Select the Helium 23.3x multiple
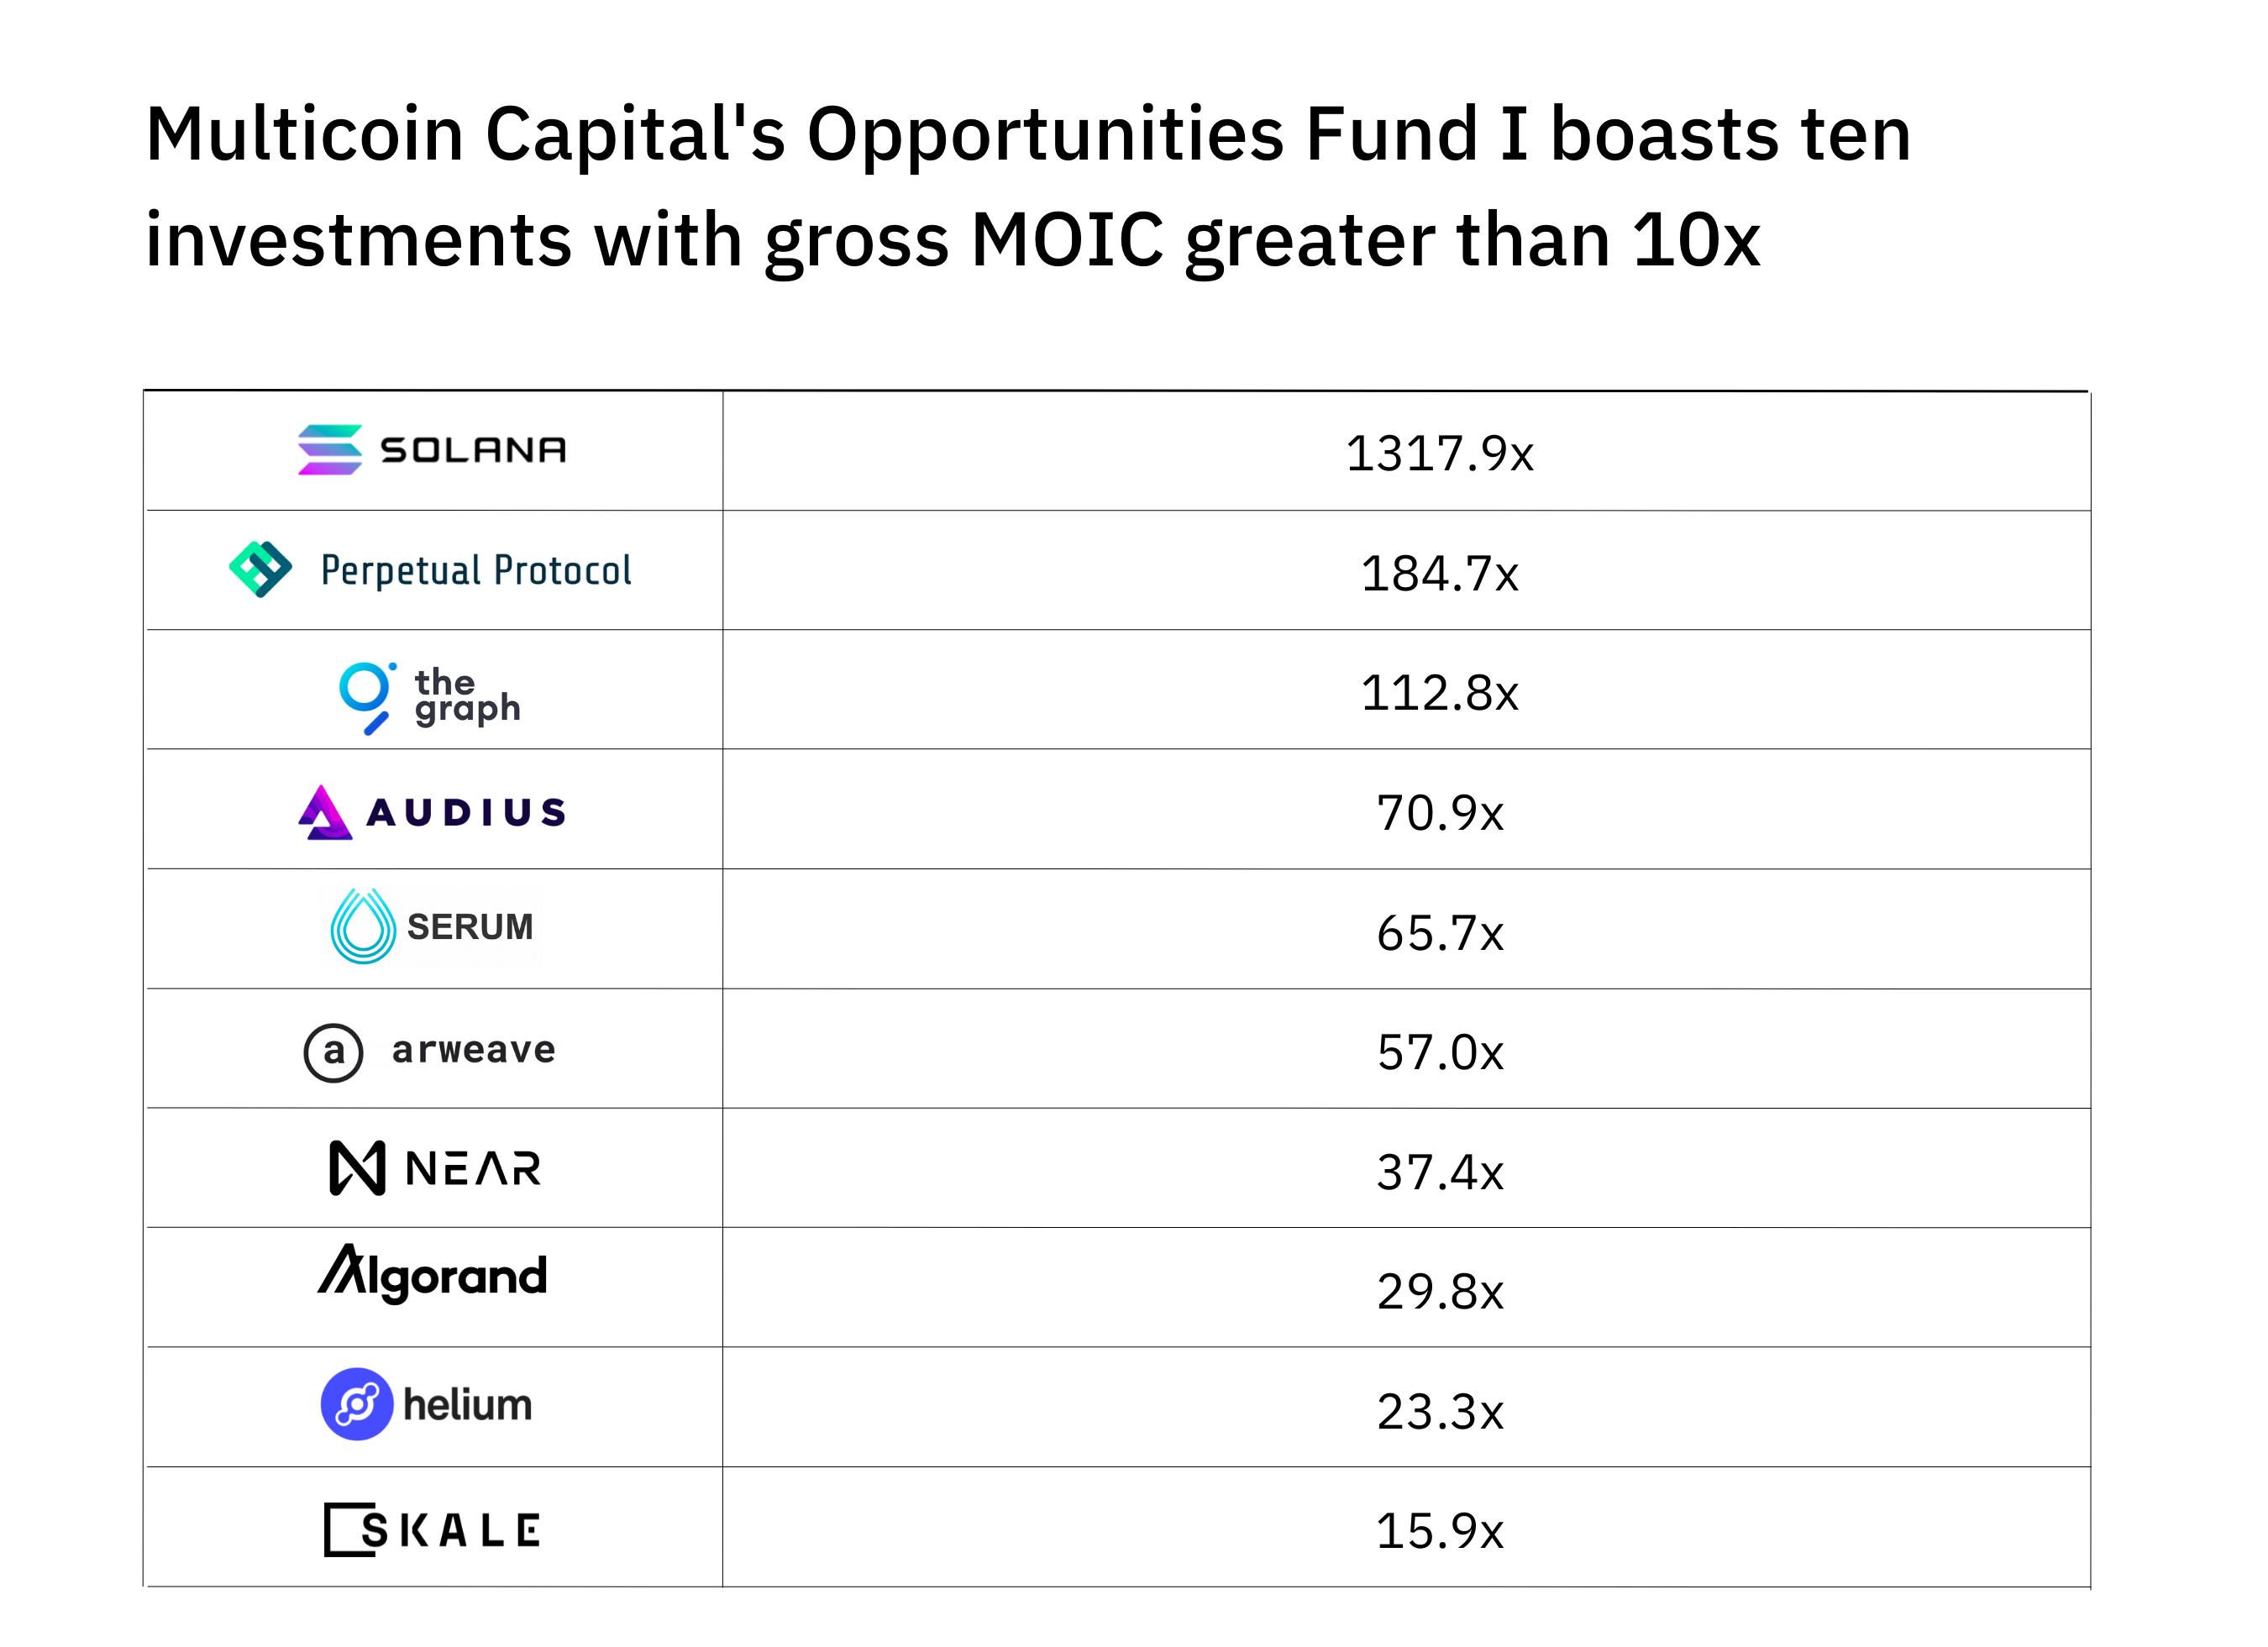Viewport: 2268px width, 1647px height. 1439,1412
